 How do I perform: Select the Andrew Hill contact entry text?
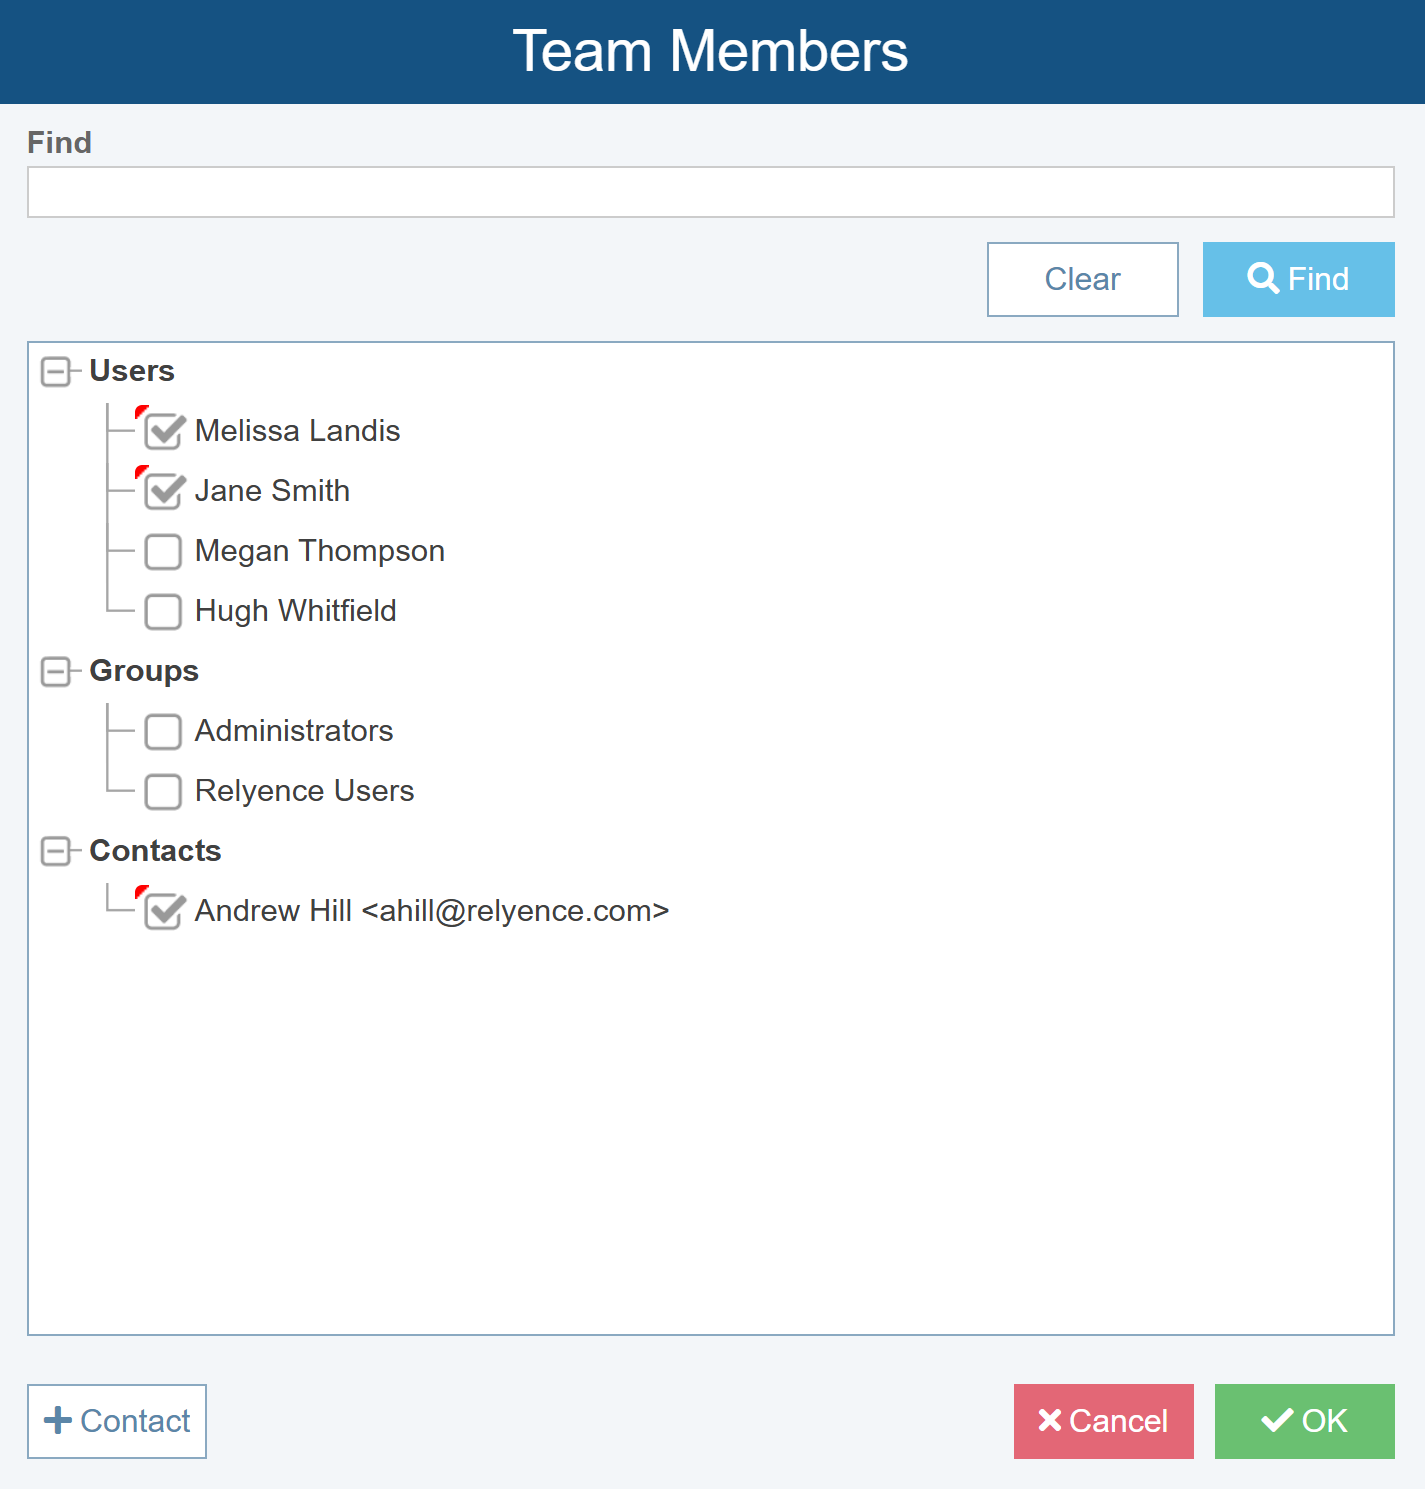431,911
